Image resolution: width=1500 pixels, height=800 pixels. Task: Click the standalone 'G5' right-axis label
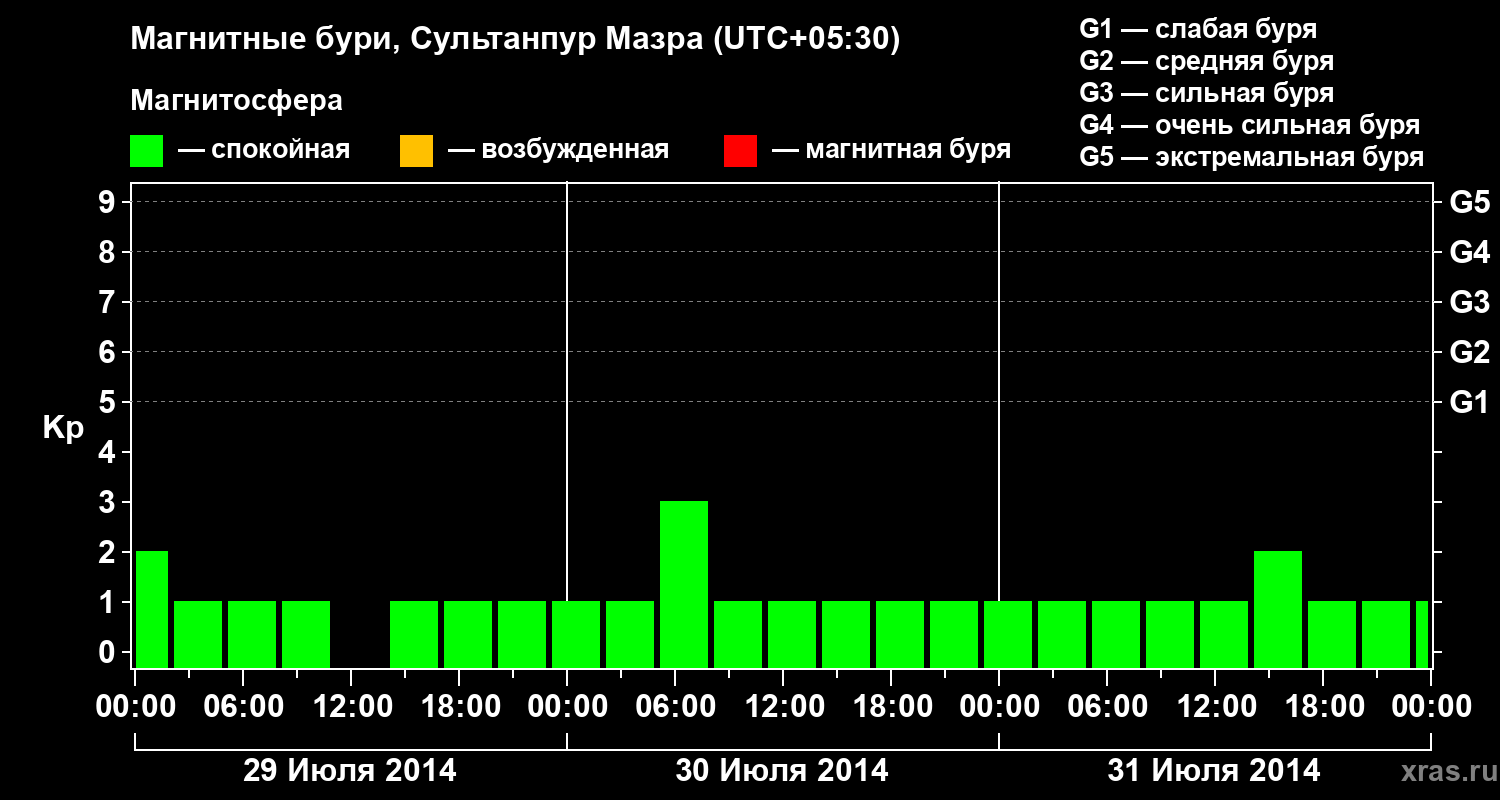click(1470, 202)
